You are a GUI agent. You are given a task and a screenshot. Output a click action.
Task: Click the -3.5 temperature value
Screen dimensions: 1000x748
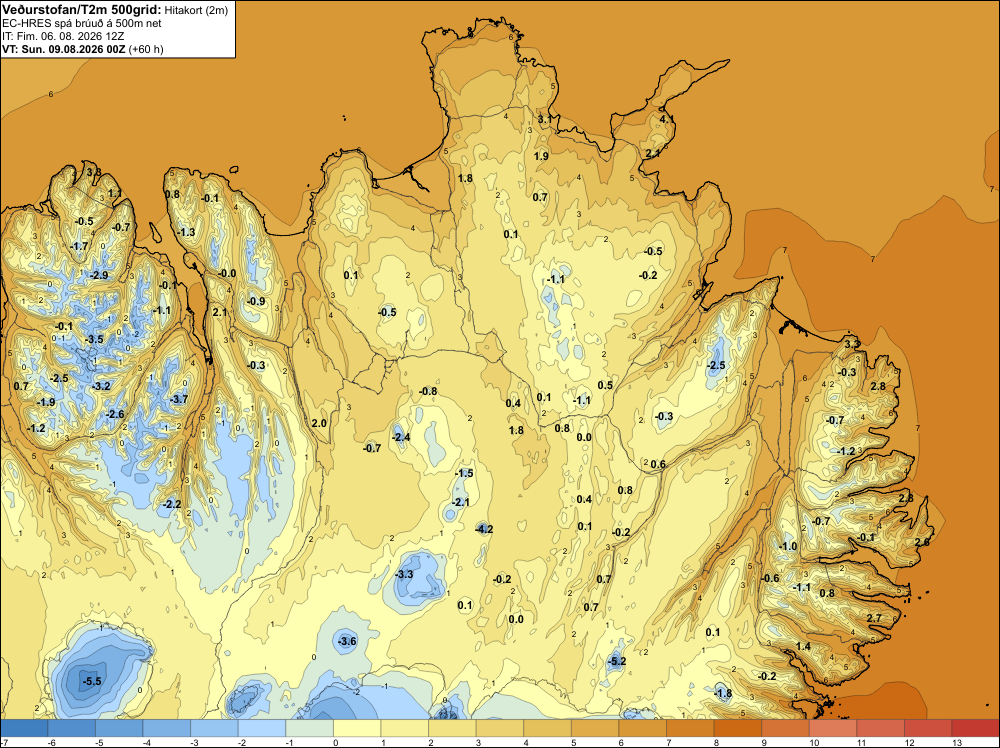click(x=94, y=339)
